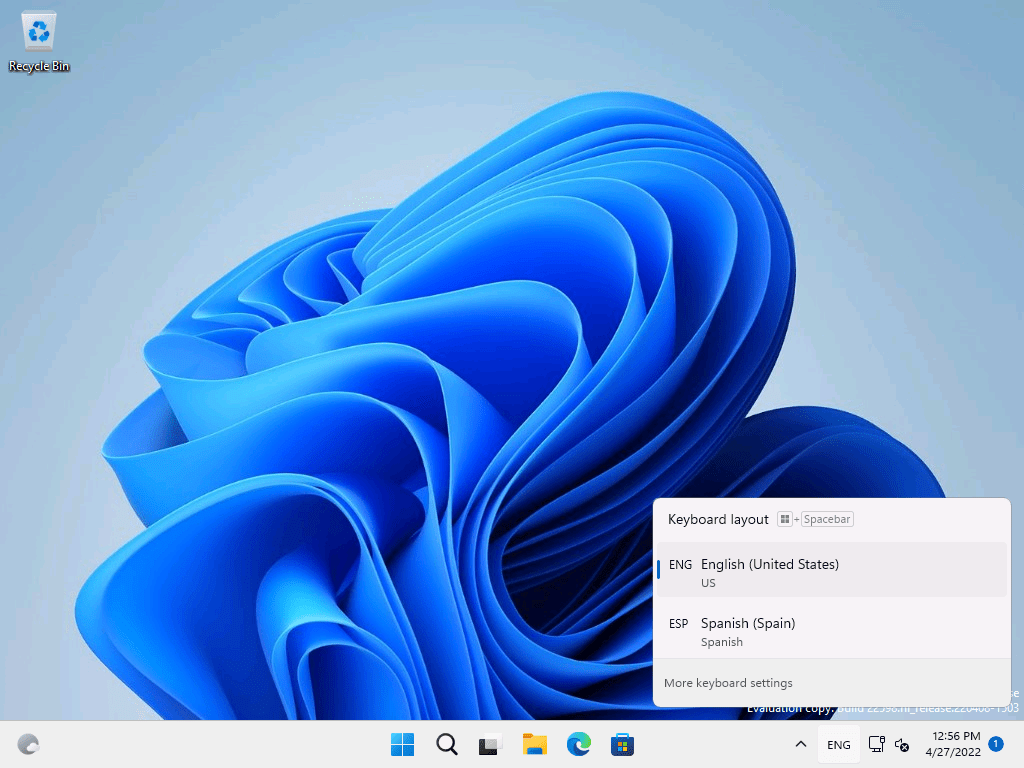Click the ENG language indicator on the taskbar
This screenshot has height=768, width=1024.
[838, 744]
